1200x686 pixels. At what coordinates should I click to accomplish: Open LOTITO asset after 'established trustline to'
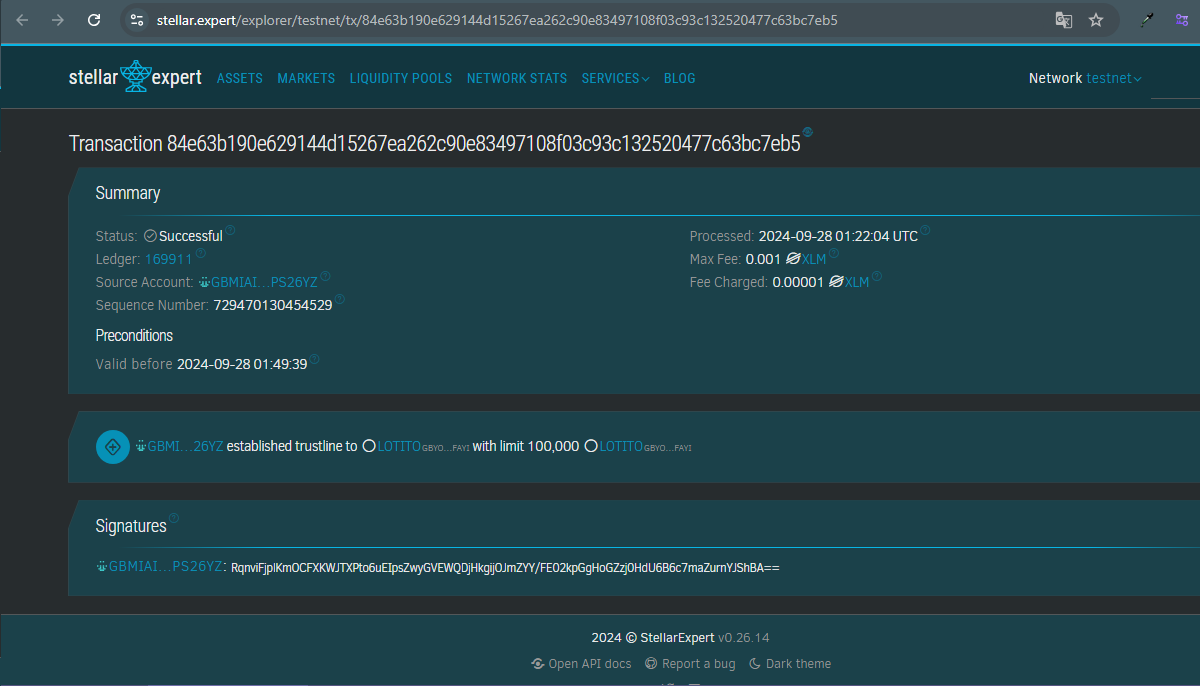pos(416,446)
